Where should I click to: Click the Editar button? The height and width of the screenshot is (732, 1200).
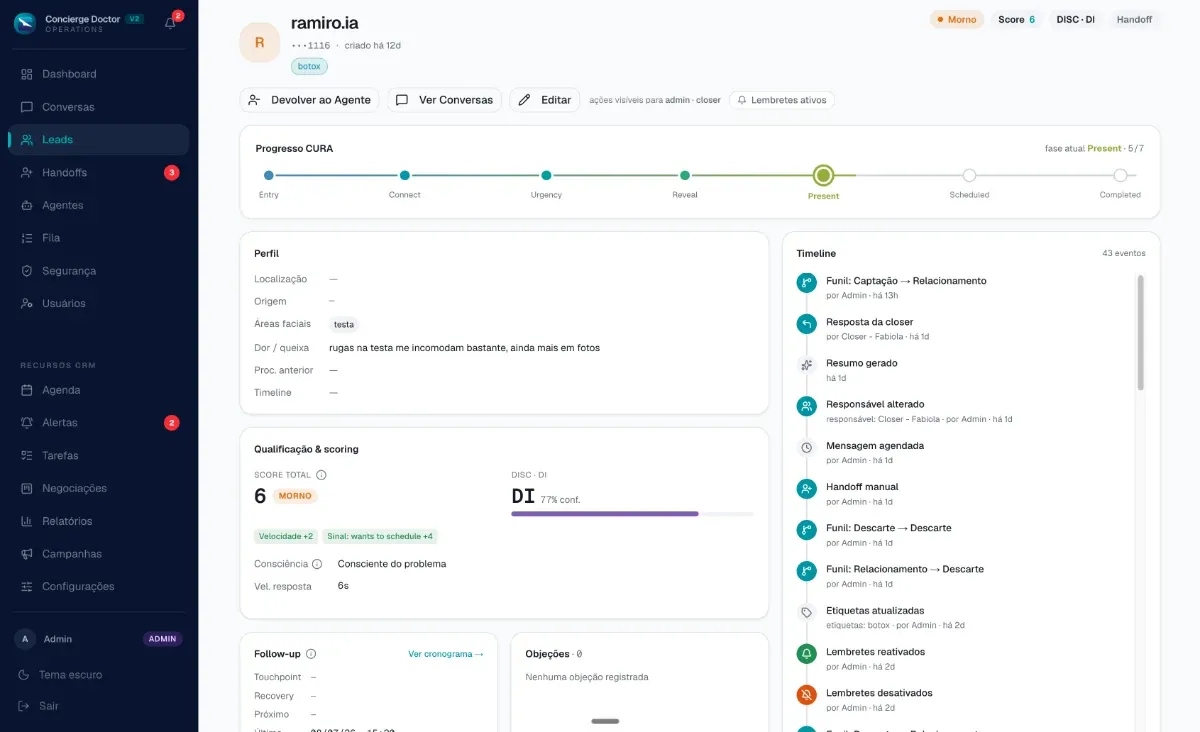coord(545,100)
